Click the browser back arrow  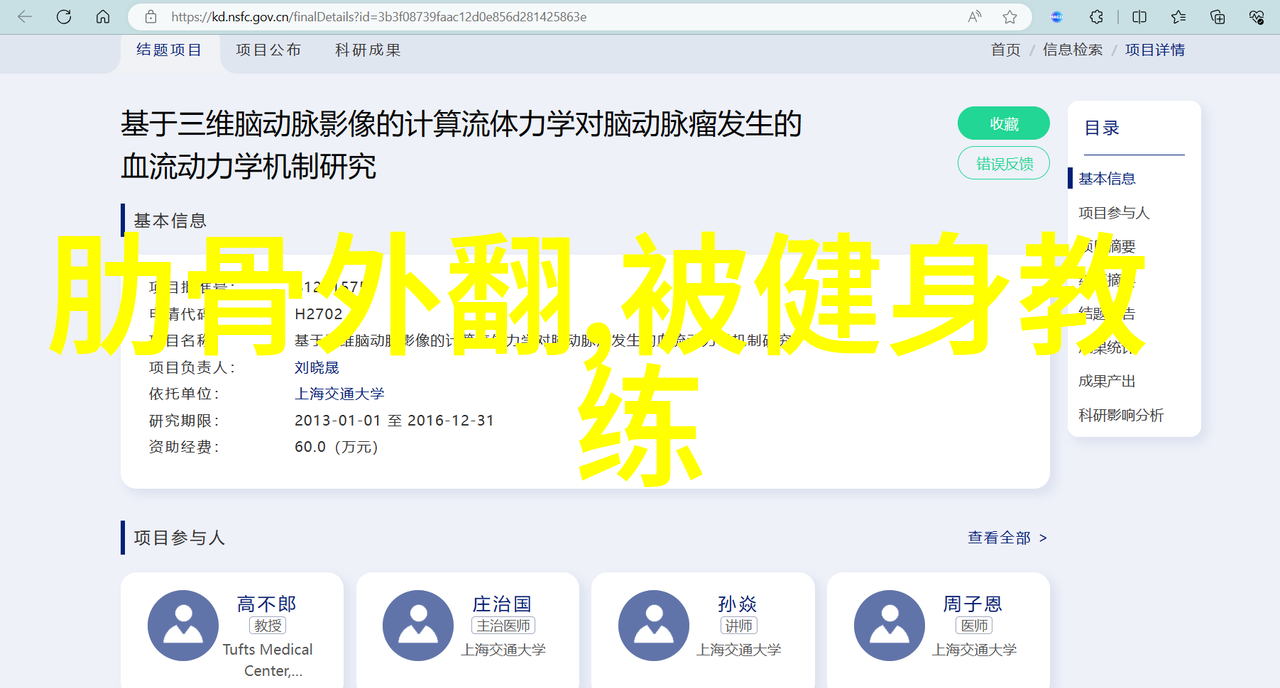click(25, 17)
